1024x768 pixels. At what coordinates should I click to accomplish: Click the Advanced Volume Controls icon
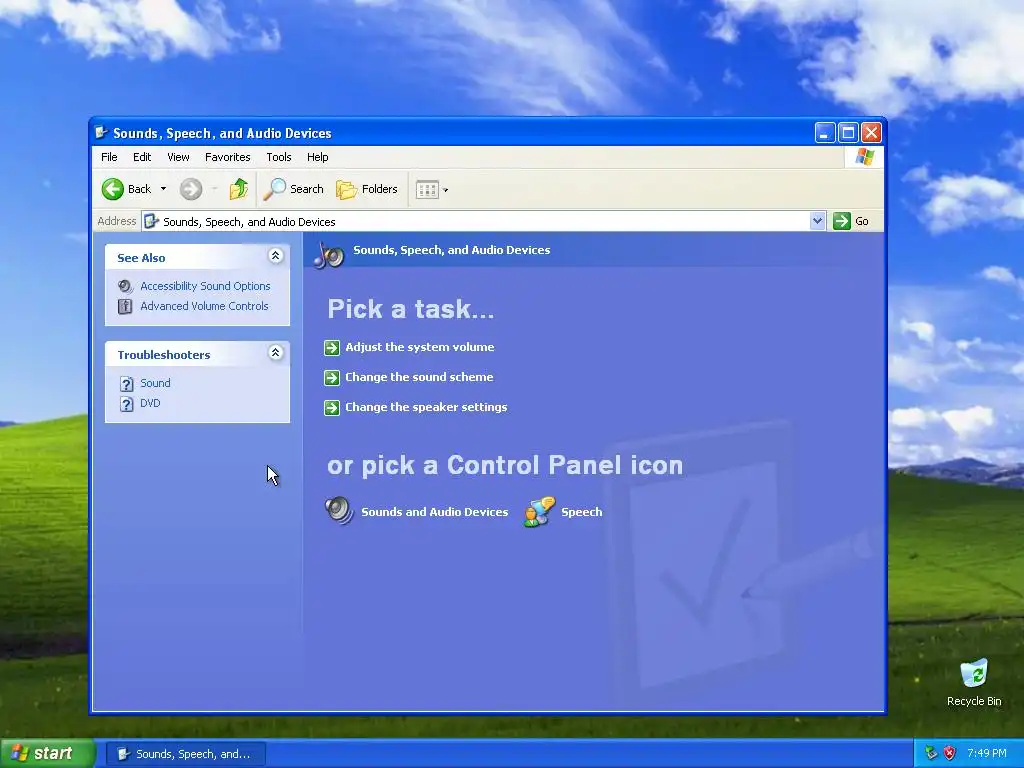click(x=125, y=306)
